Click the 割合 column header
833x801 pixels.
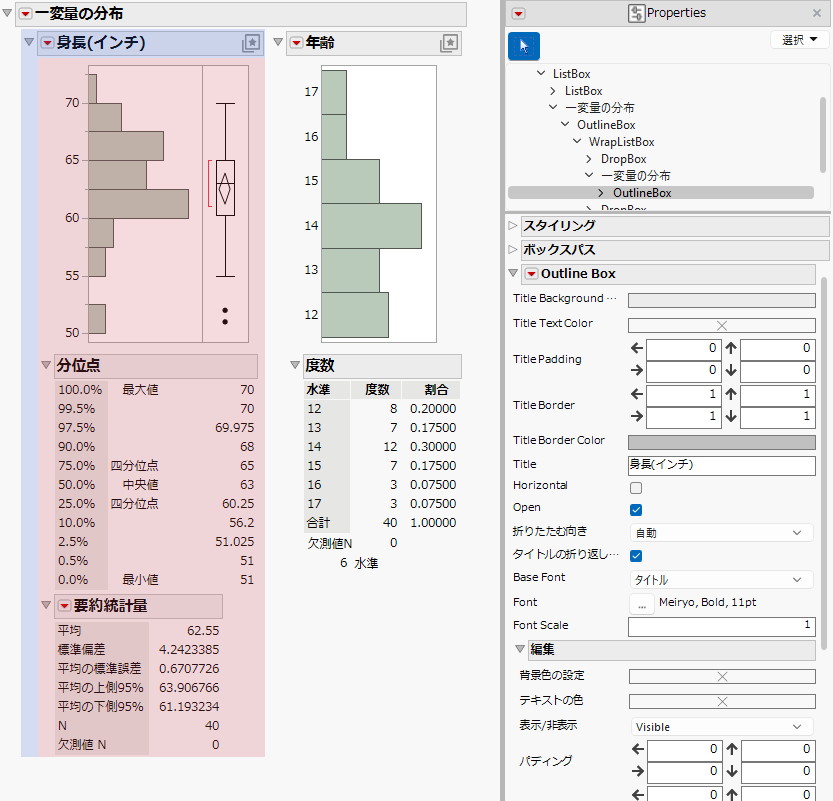click(x=431, y=390)
